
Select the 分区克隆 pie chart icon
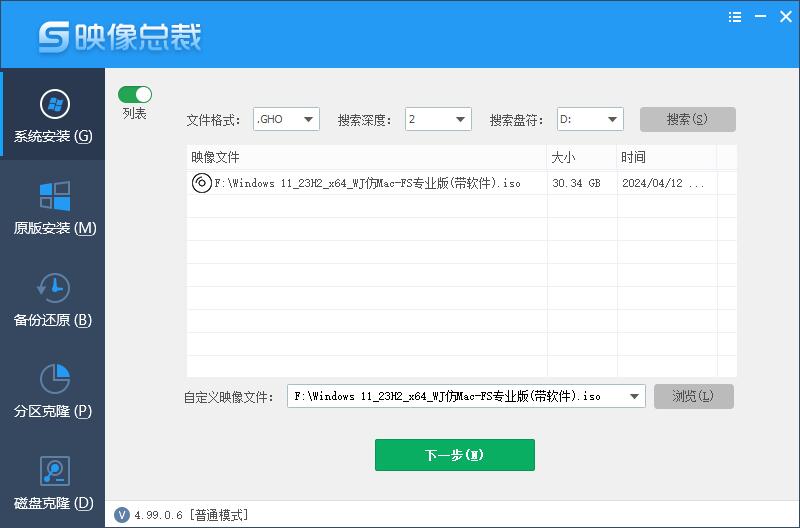(x=53, y=379)
